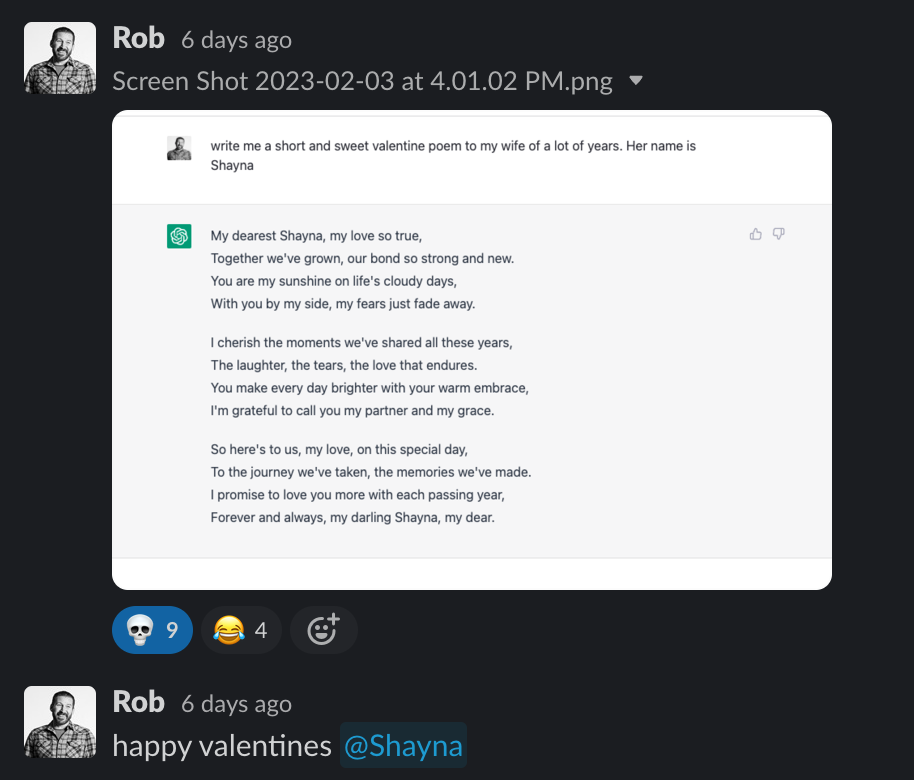The width and height of the screenshot is (914, 780).
Task: Click the thumbs down icon on poem
Action: (779, 234)
